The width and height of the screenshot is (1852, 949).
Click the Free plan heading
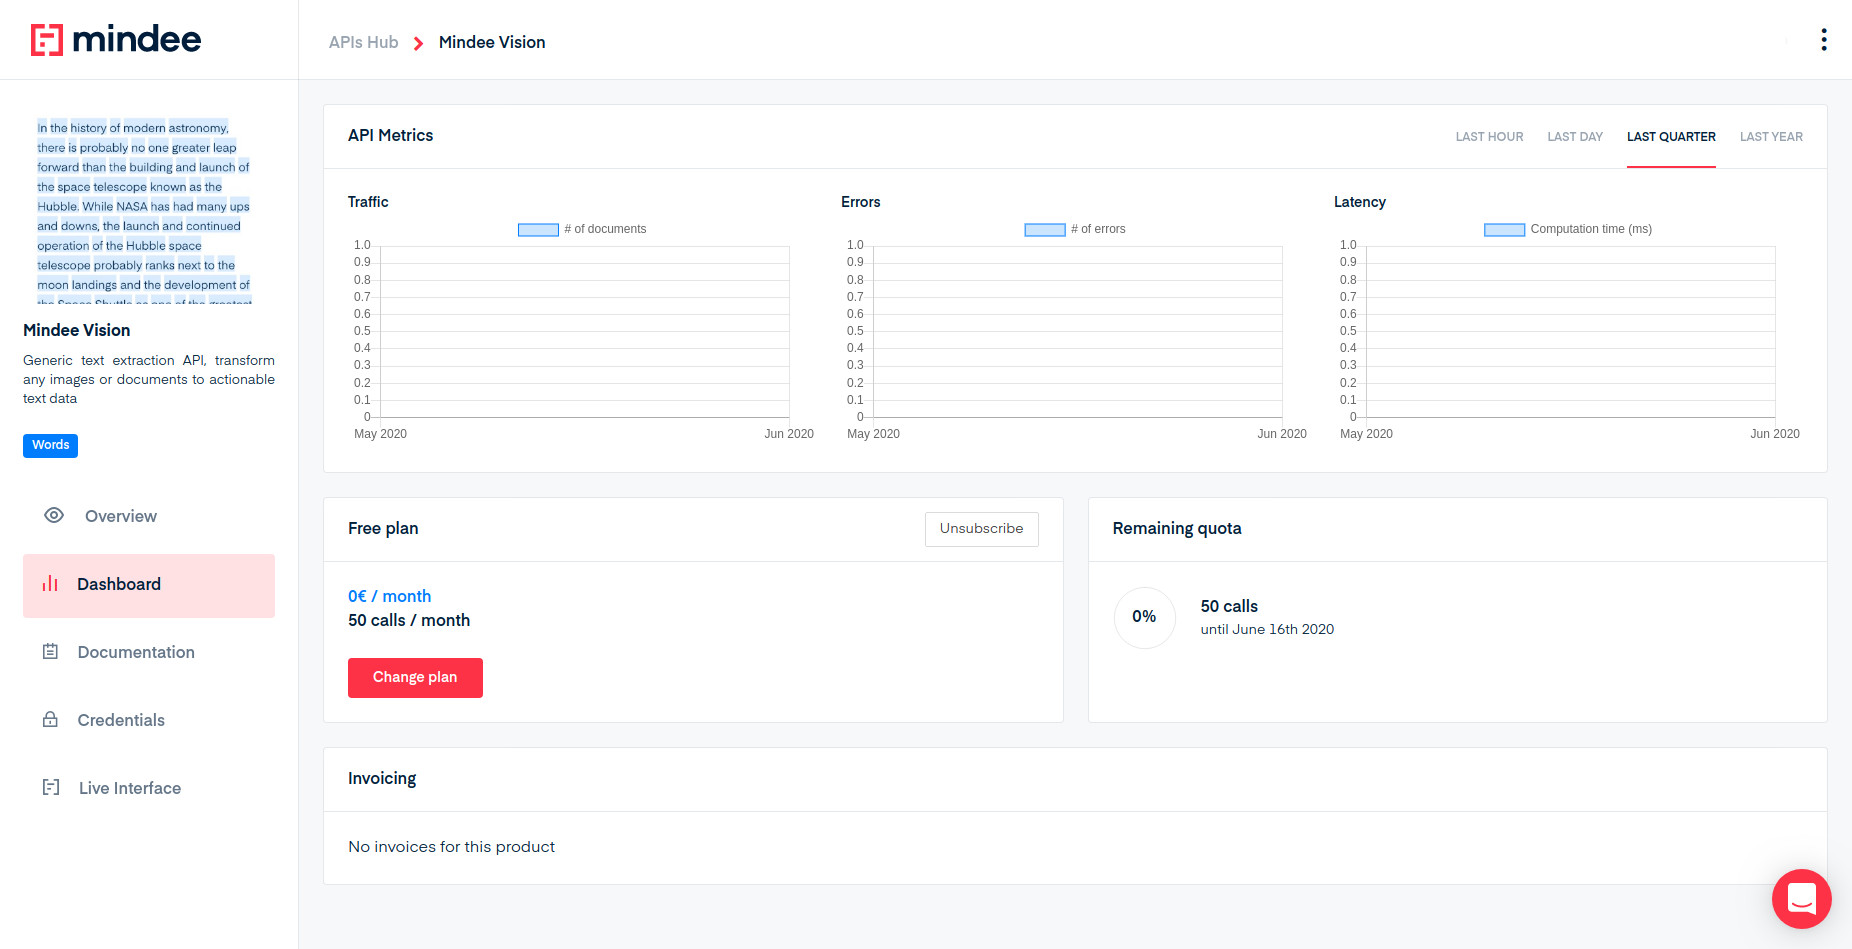383,528
